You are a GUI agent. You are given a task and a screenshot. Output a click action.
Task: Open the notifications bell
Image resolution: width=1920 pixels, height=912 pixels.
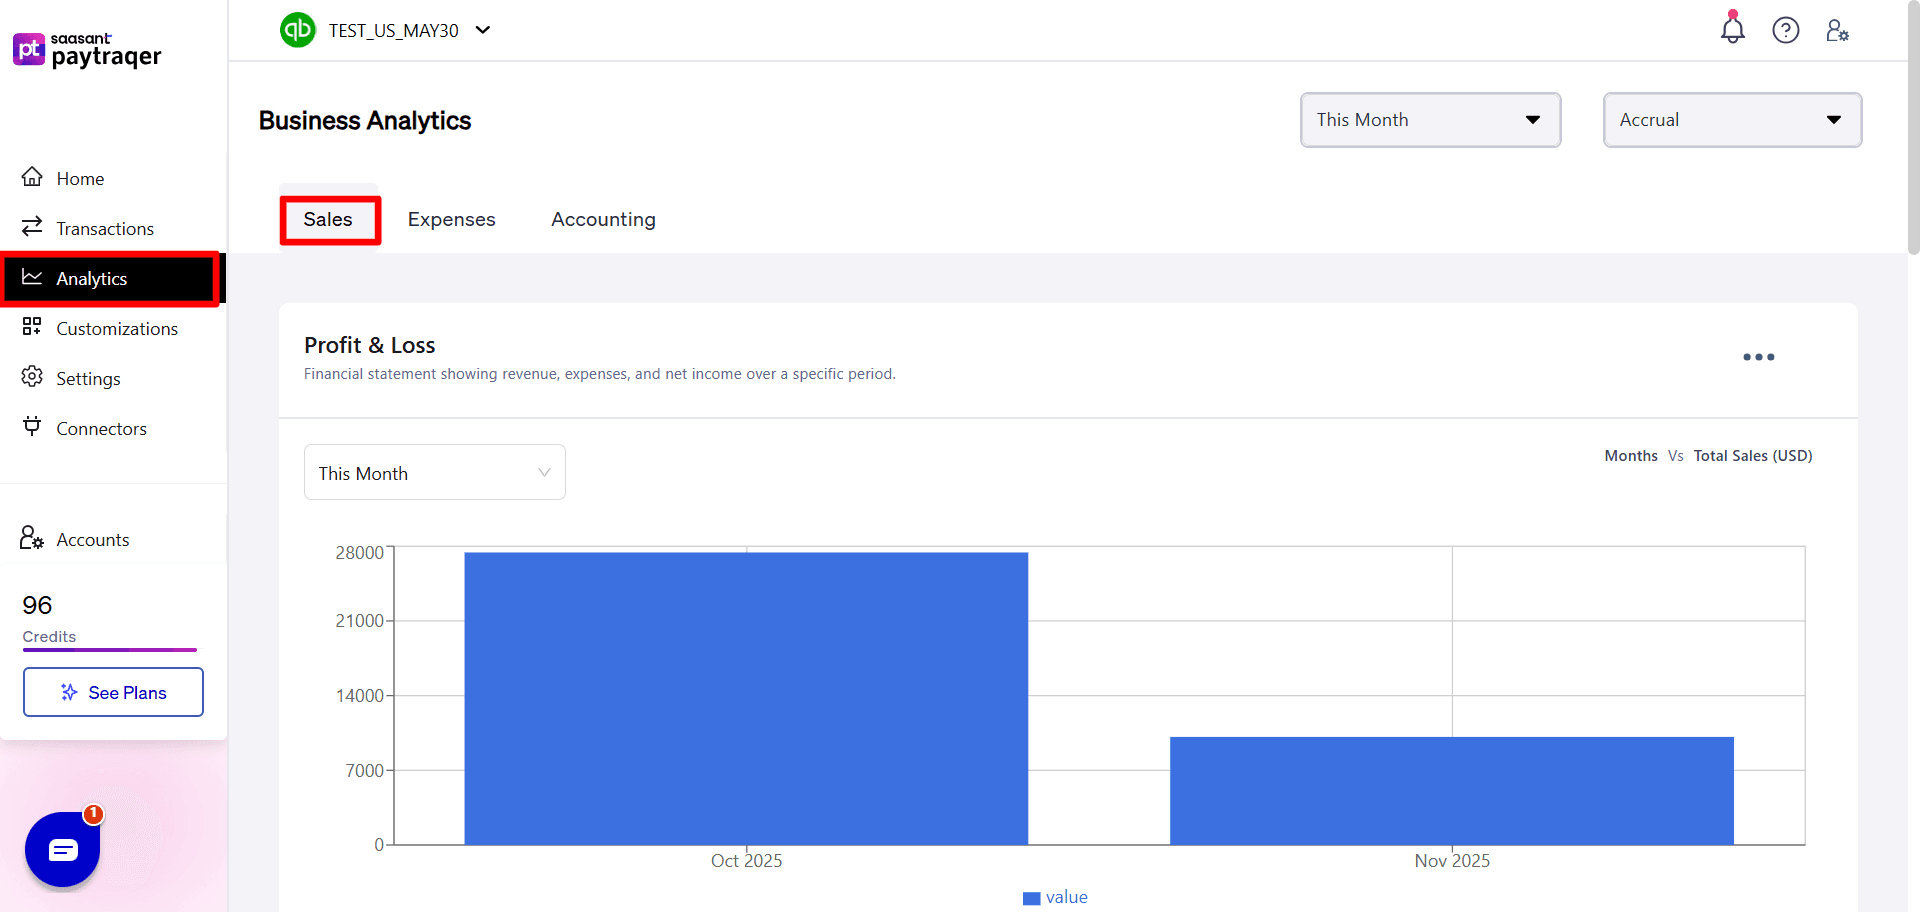[1732, 30]
